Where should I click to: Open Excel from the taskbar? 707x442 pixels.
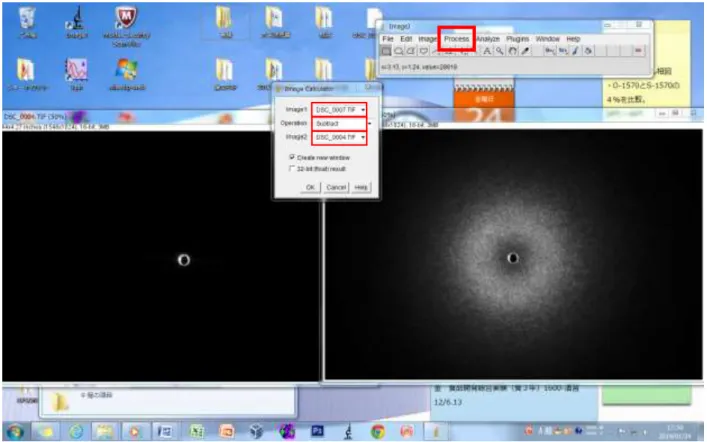tap(197, 433)
